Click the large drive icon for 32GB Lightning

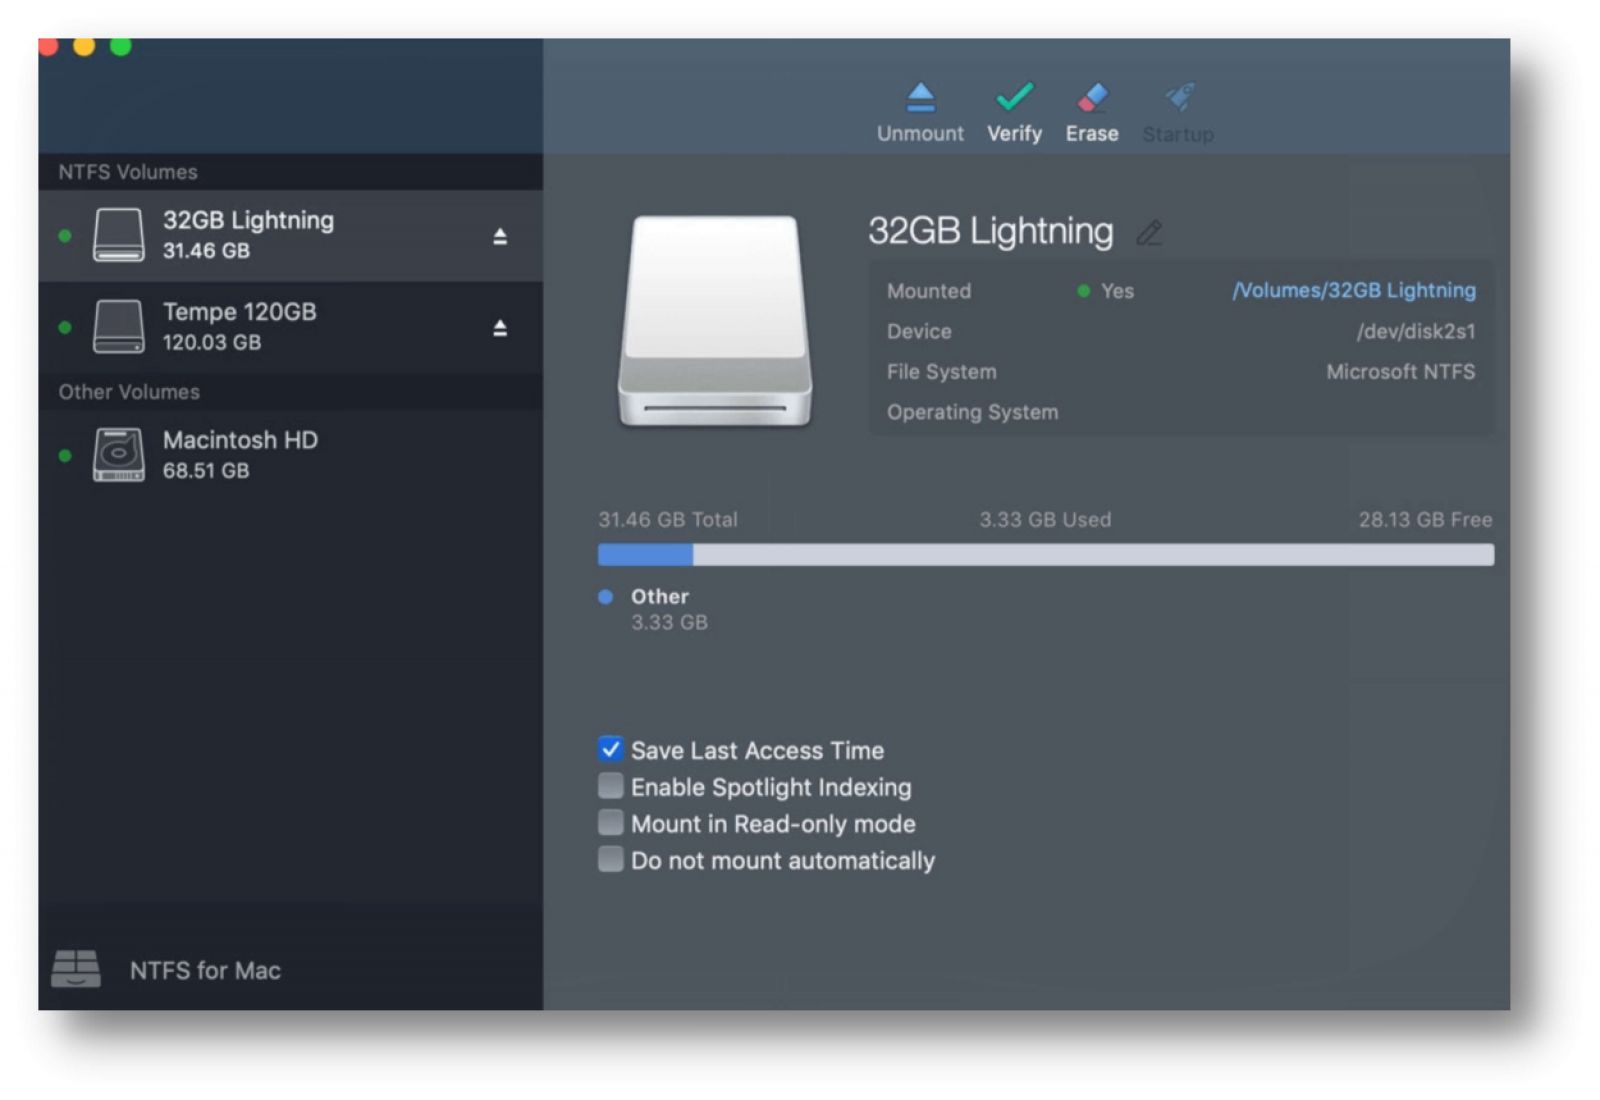717,320
